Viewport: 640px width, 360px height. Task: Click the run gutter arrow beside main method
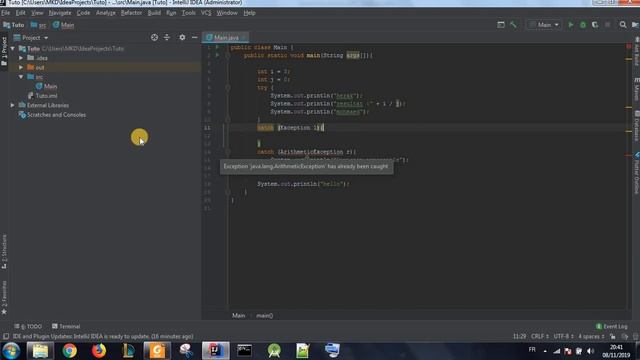(x=218, y=55)
